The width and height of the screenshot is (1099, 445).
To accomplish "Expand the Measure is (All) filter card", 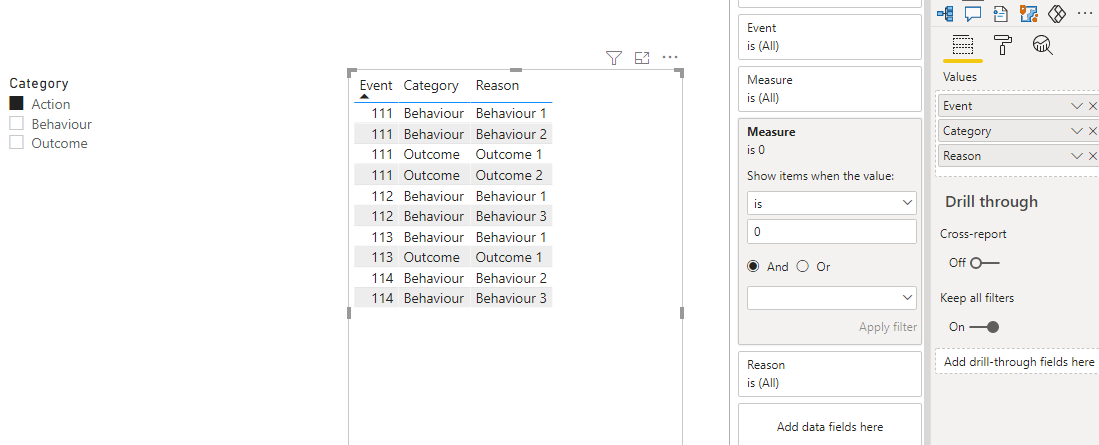I will [830, 89].
